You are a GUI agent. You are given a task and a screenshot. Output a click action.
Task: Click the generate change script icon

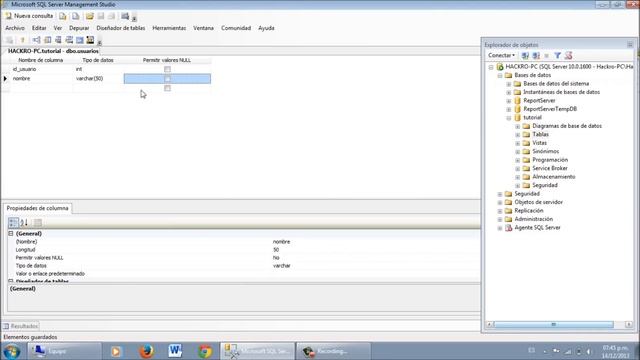click(x=9, y=40)
